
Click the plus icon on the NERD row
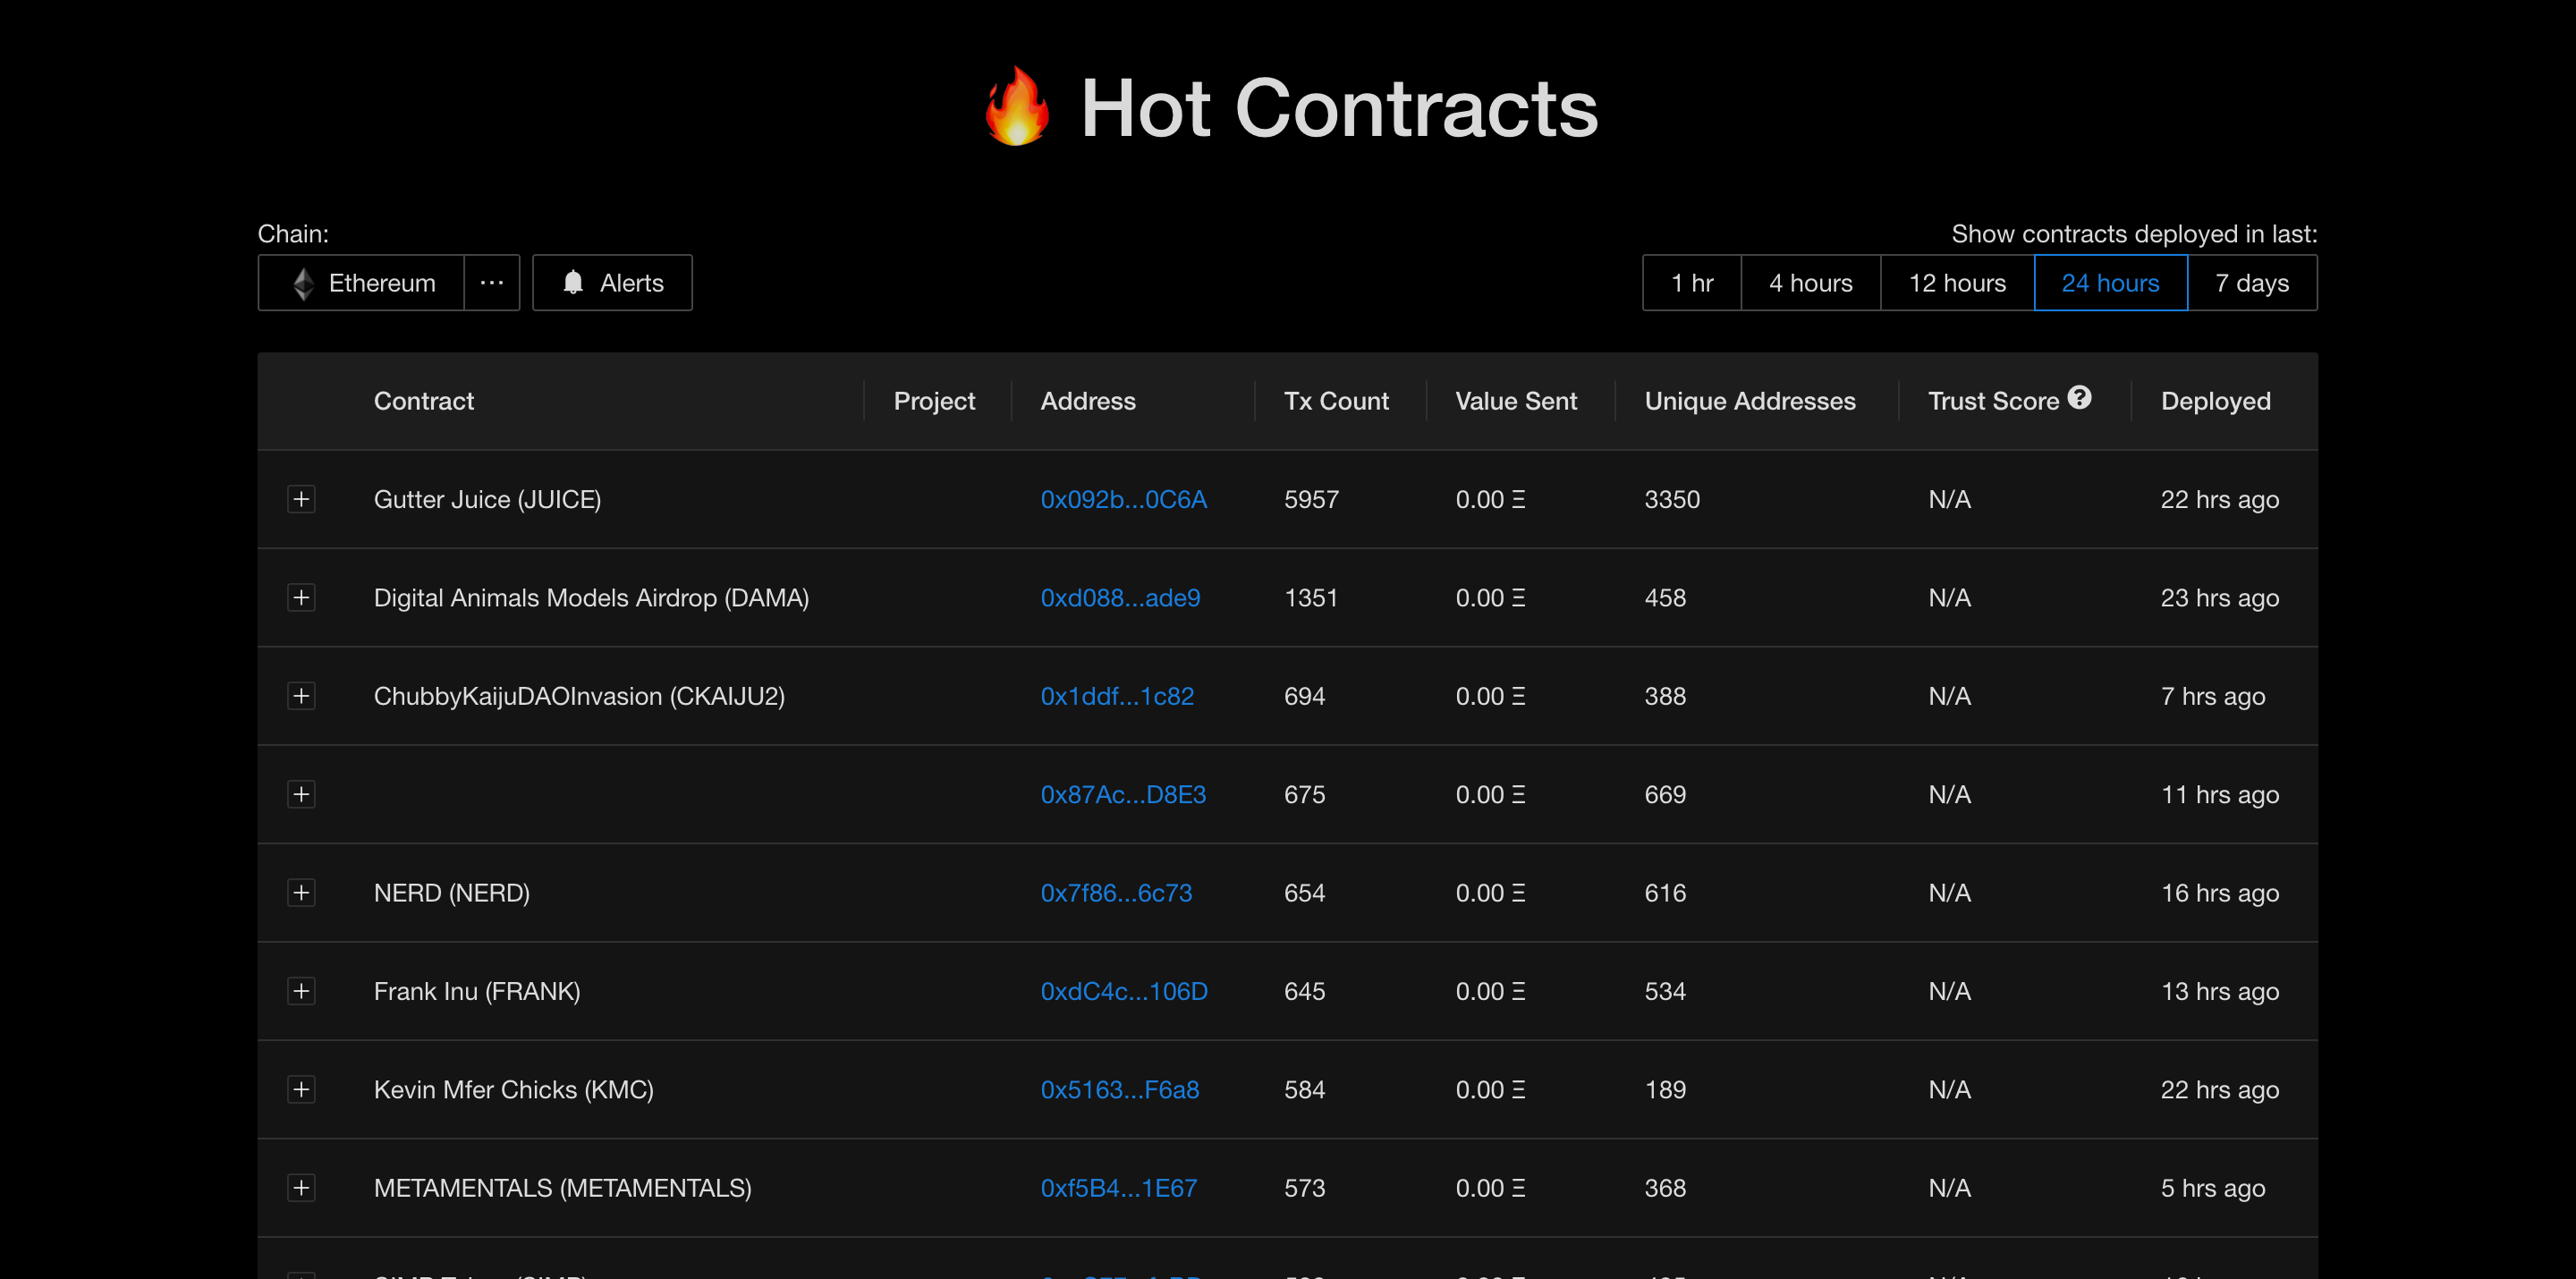click(x=301, y=893)
